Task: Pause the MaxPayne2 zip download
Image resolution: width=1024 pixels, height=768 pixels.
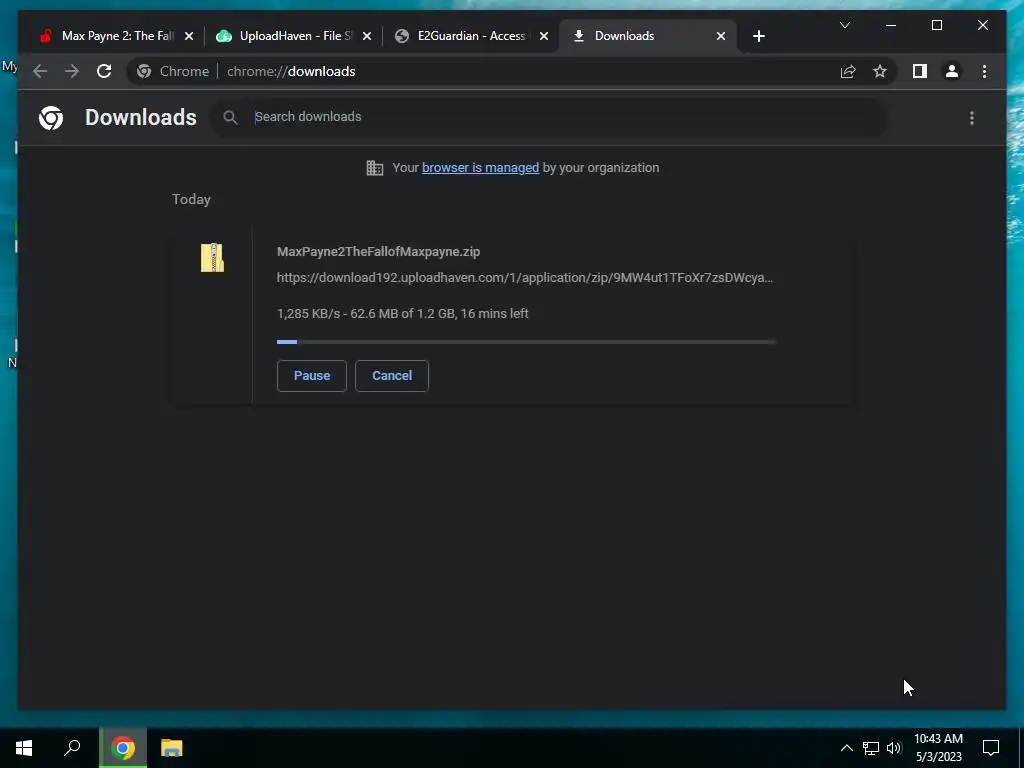Action: click(312, 376)
